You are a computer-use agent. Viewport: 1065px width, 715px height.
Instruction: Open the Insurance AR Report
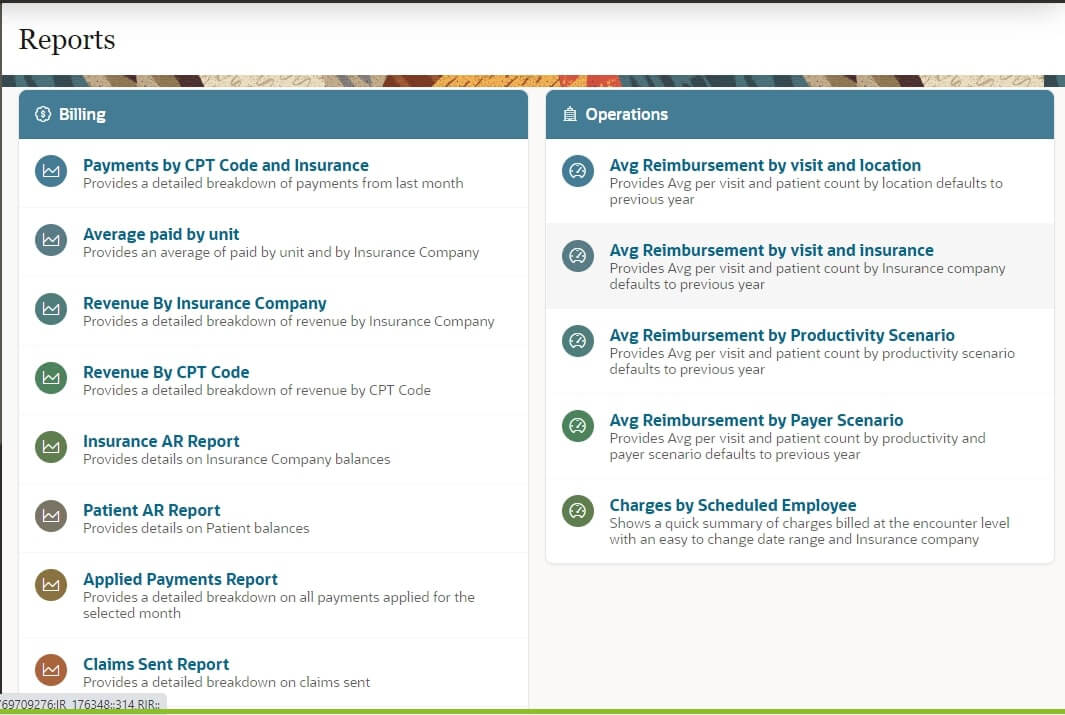[161, 441]
